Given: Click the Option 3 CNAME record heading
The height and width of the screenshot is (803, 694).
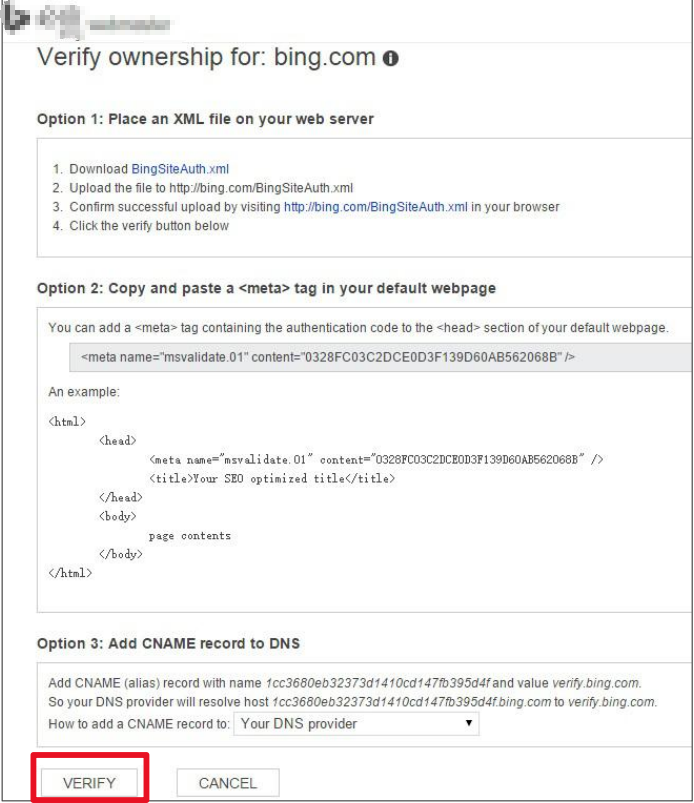Looking at the screenshot, I should click(168, 642).
